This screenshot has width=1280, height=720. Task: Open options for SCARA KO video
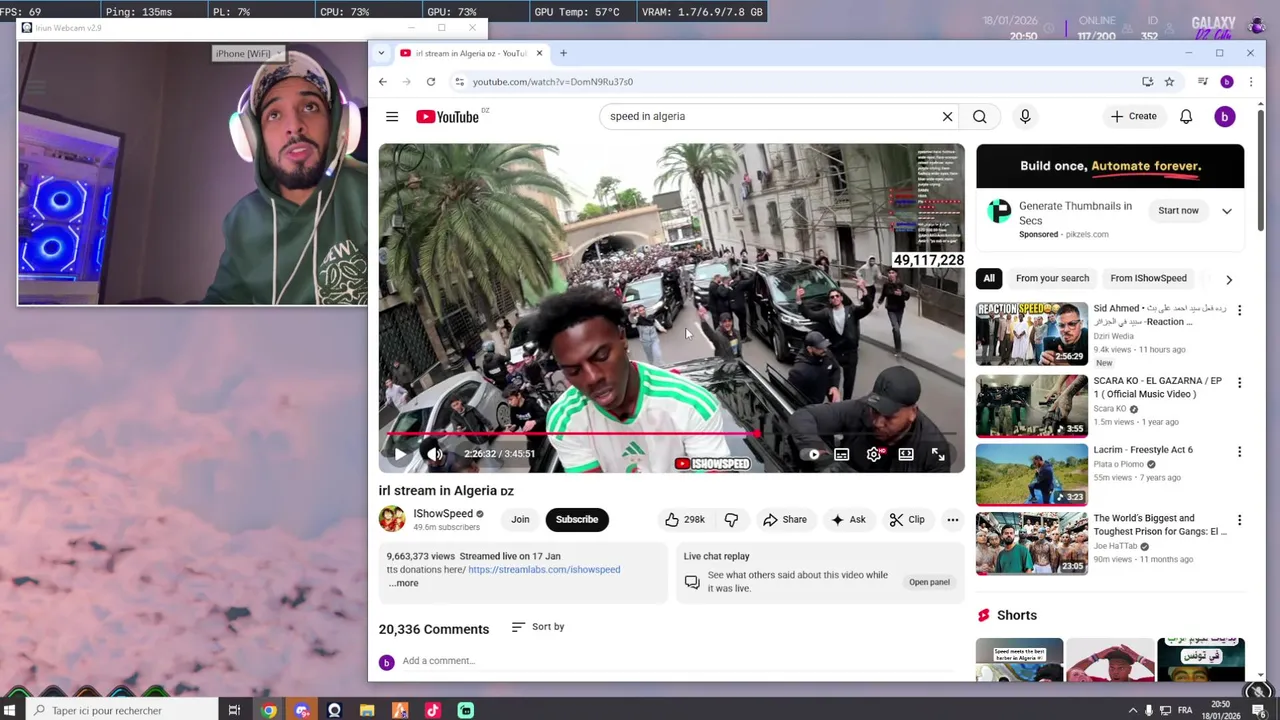tap(1239, 383)
